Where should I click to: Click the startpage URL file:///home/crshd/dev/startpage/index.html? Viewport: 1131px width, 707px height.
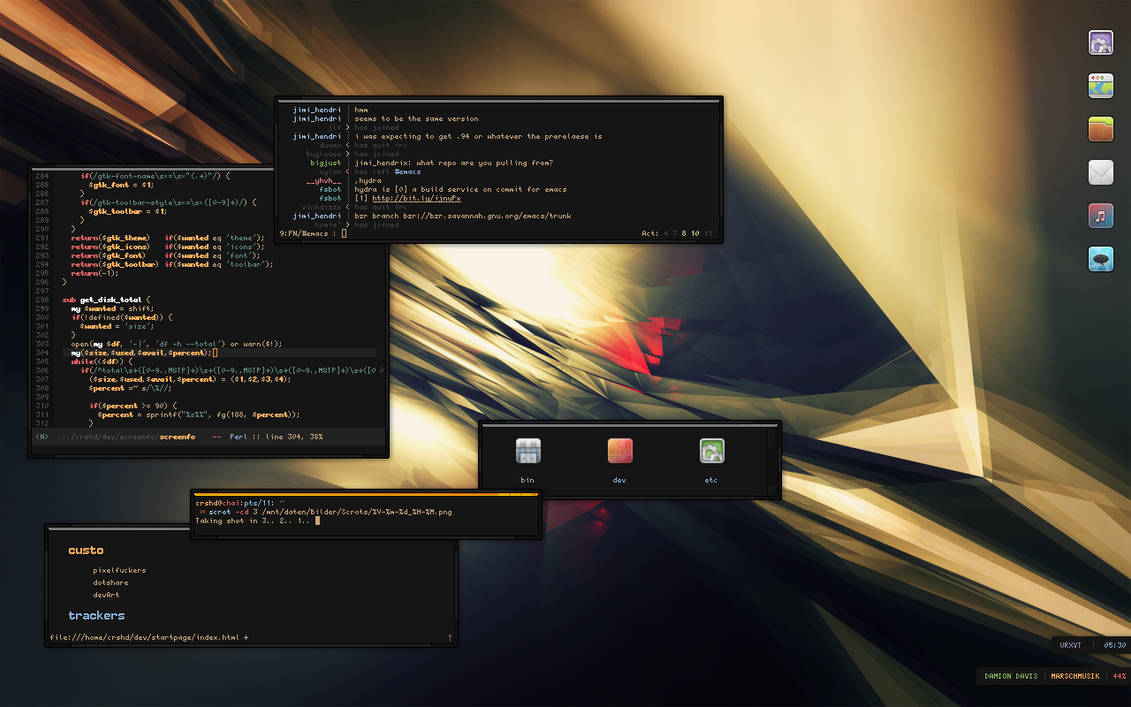pyautogui.click(x=144, y=637)
